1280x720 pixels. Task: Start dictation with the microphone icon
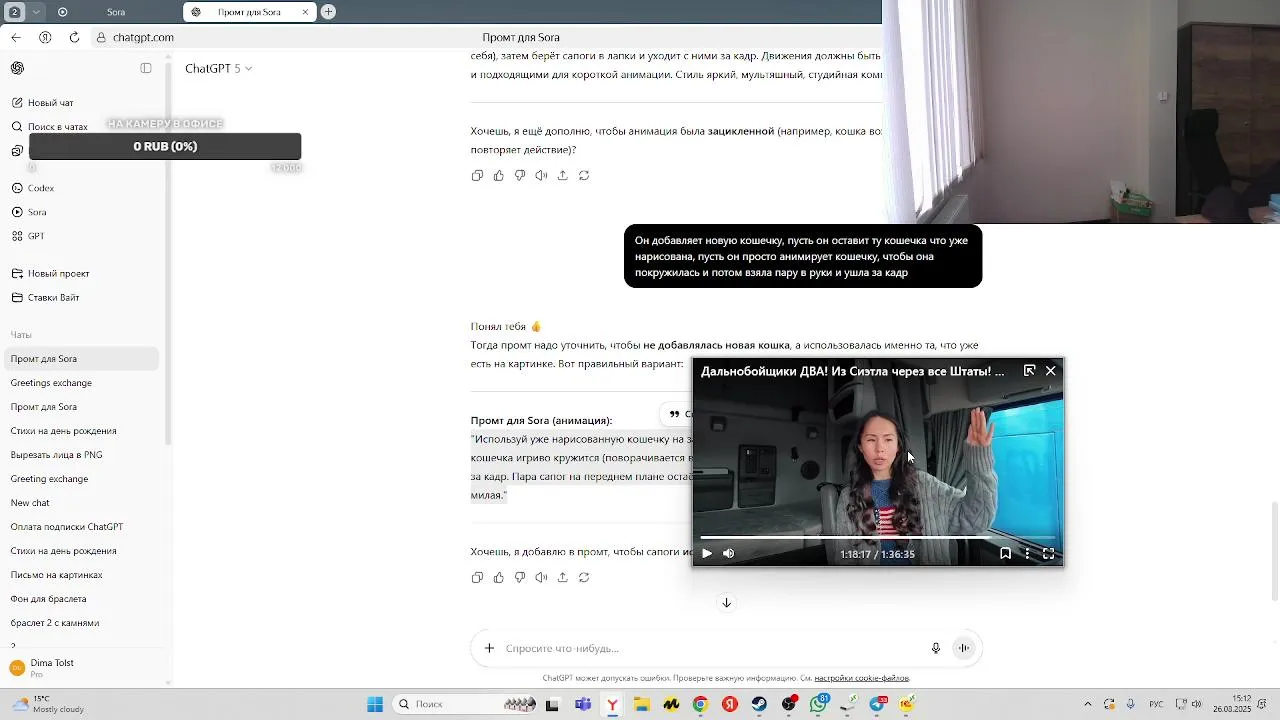click(x=936, y=648)
